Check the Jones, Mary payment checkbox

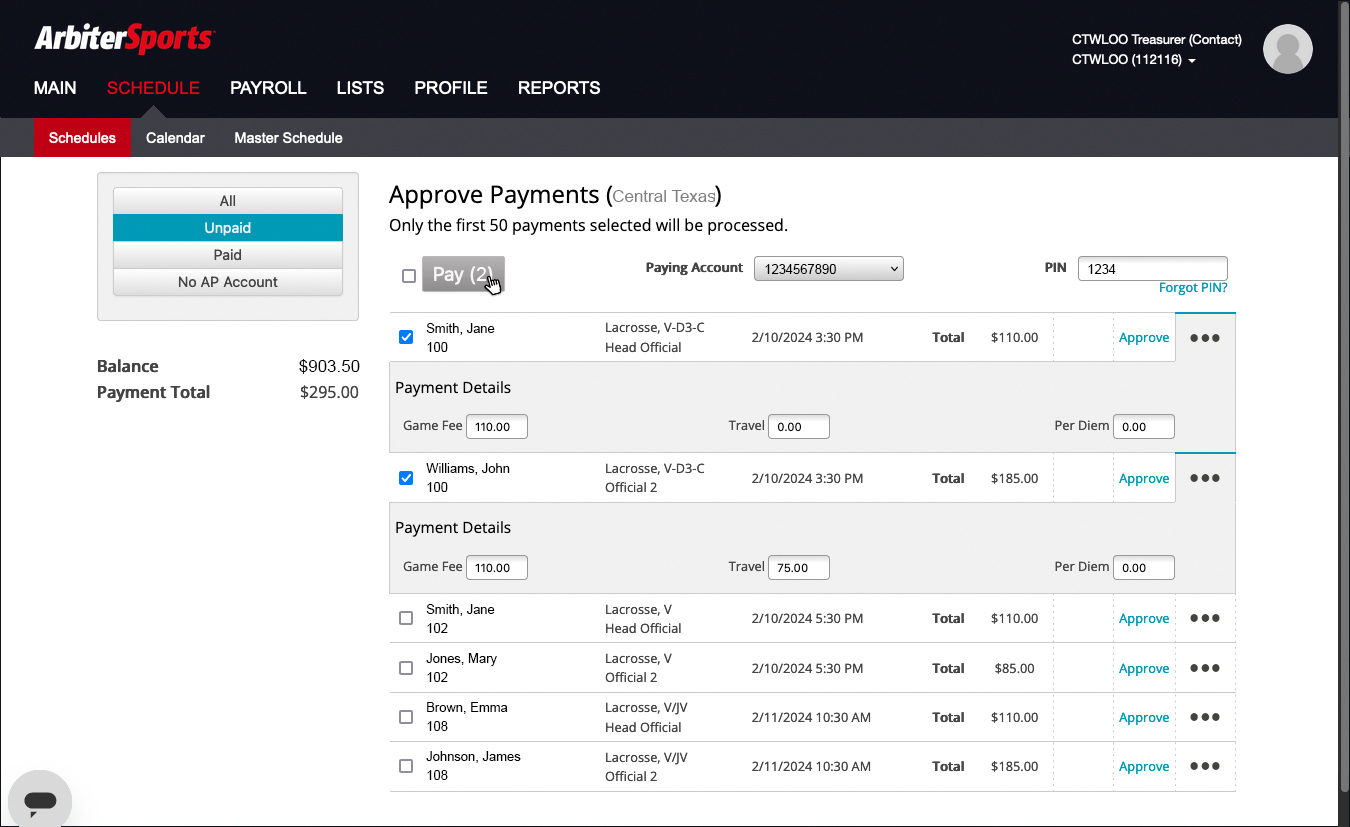tap(406, 668)
